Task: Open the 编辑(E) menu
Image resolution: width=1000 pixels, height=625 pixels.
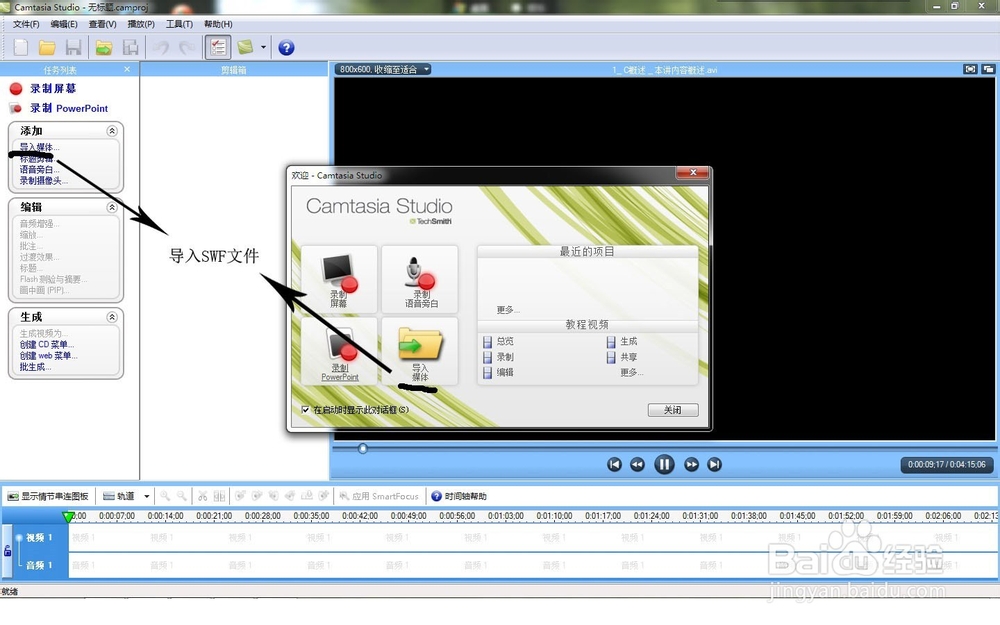Action: tap(64, 24)
